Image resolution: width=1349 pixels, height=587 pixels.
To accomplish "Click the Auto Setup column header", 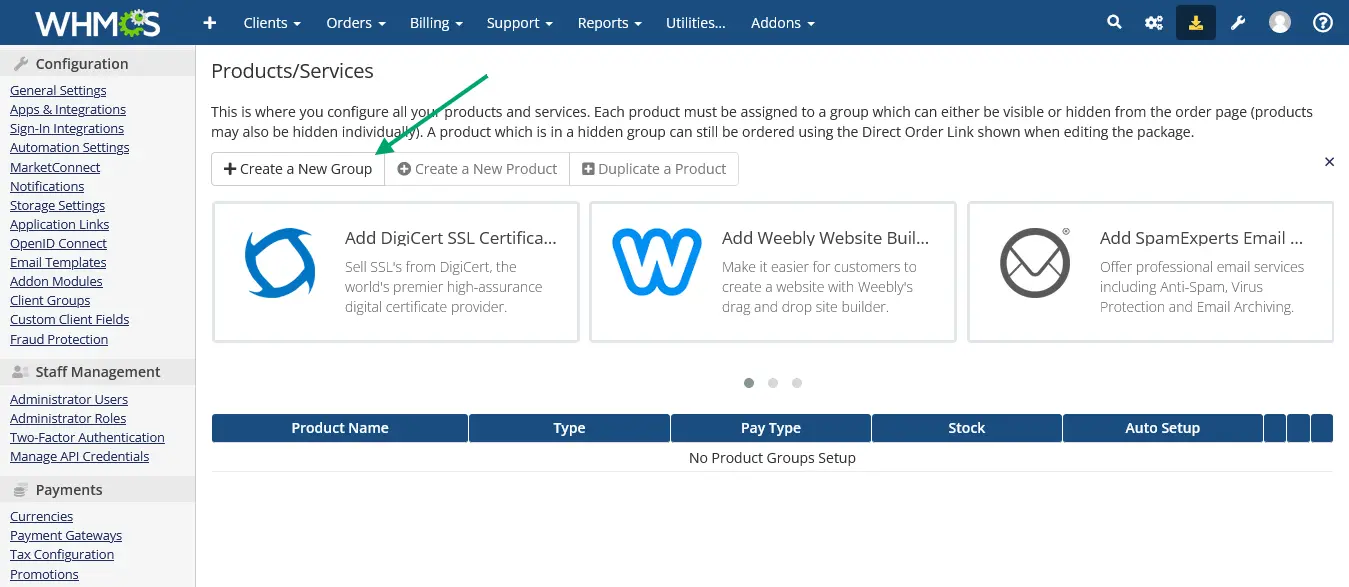I will pos(1162,428).
